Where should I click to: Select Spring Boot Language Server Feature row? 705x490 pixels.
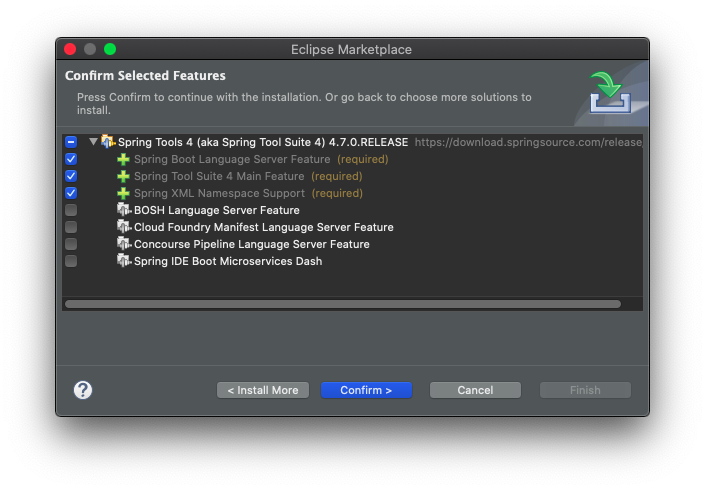tap(352, 159)
